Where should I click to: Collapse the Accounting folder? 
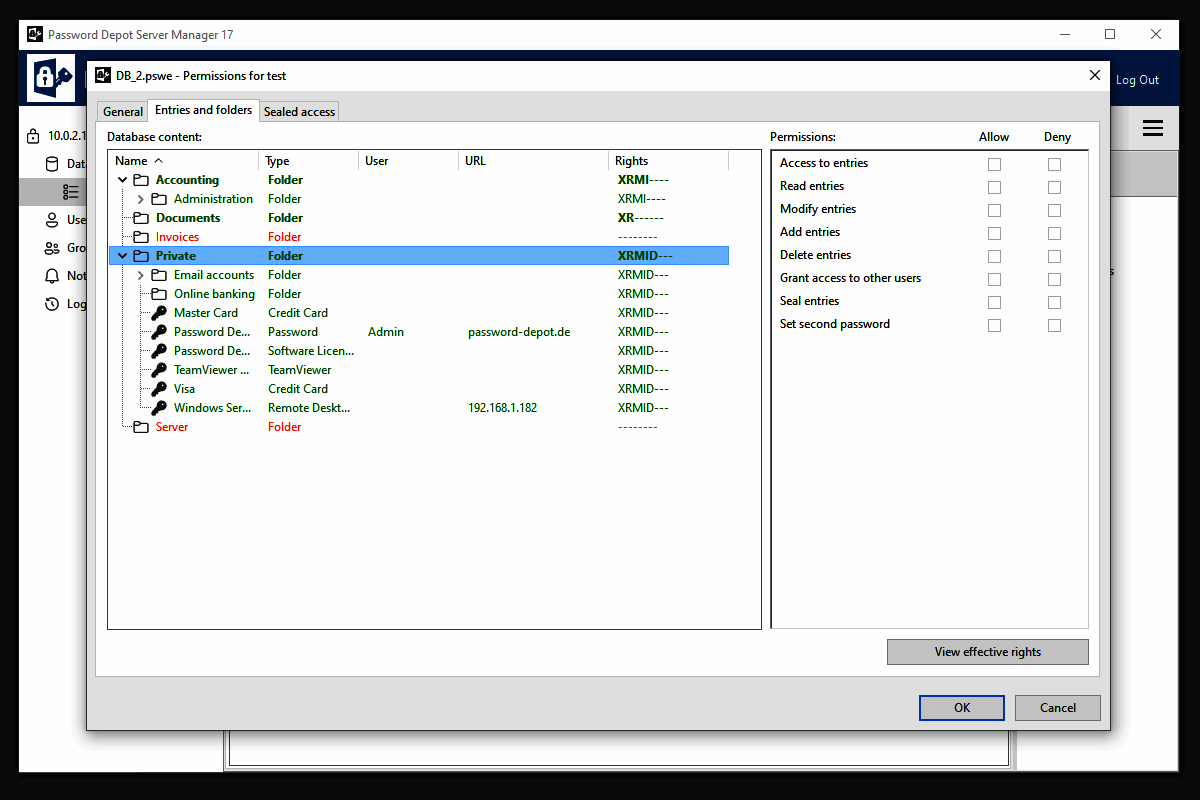[x=123, y=180]
